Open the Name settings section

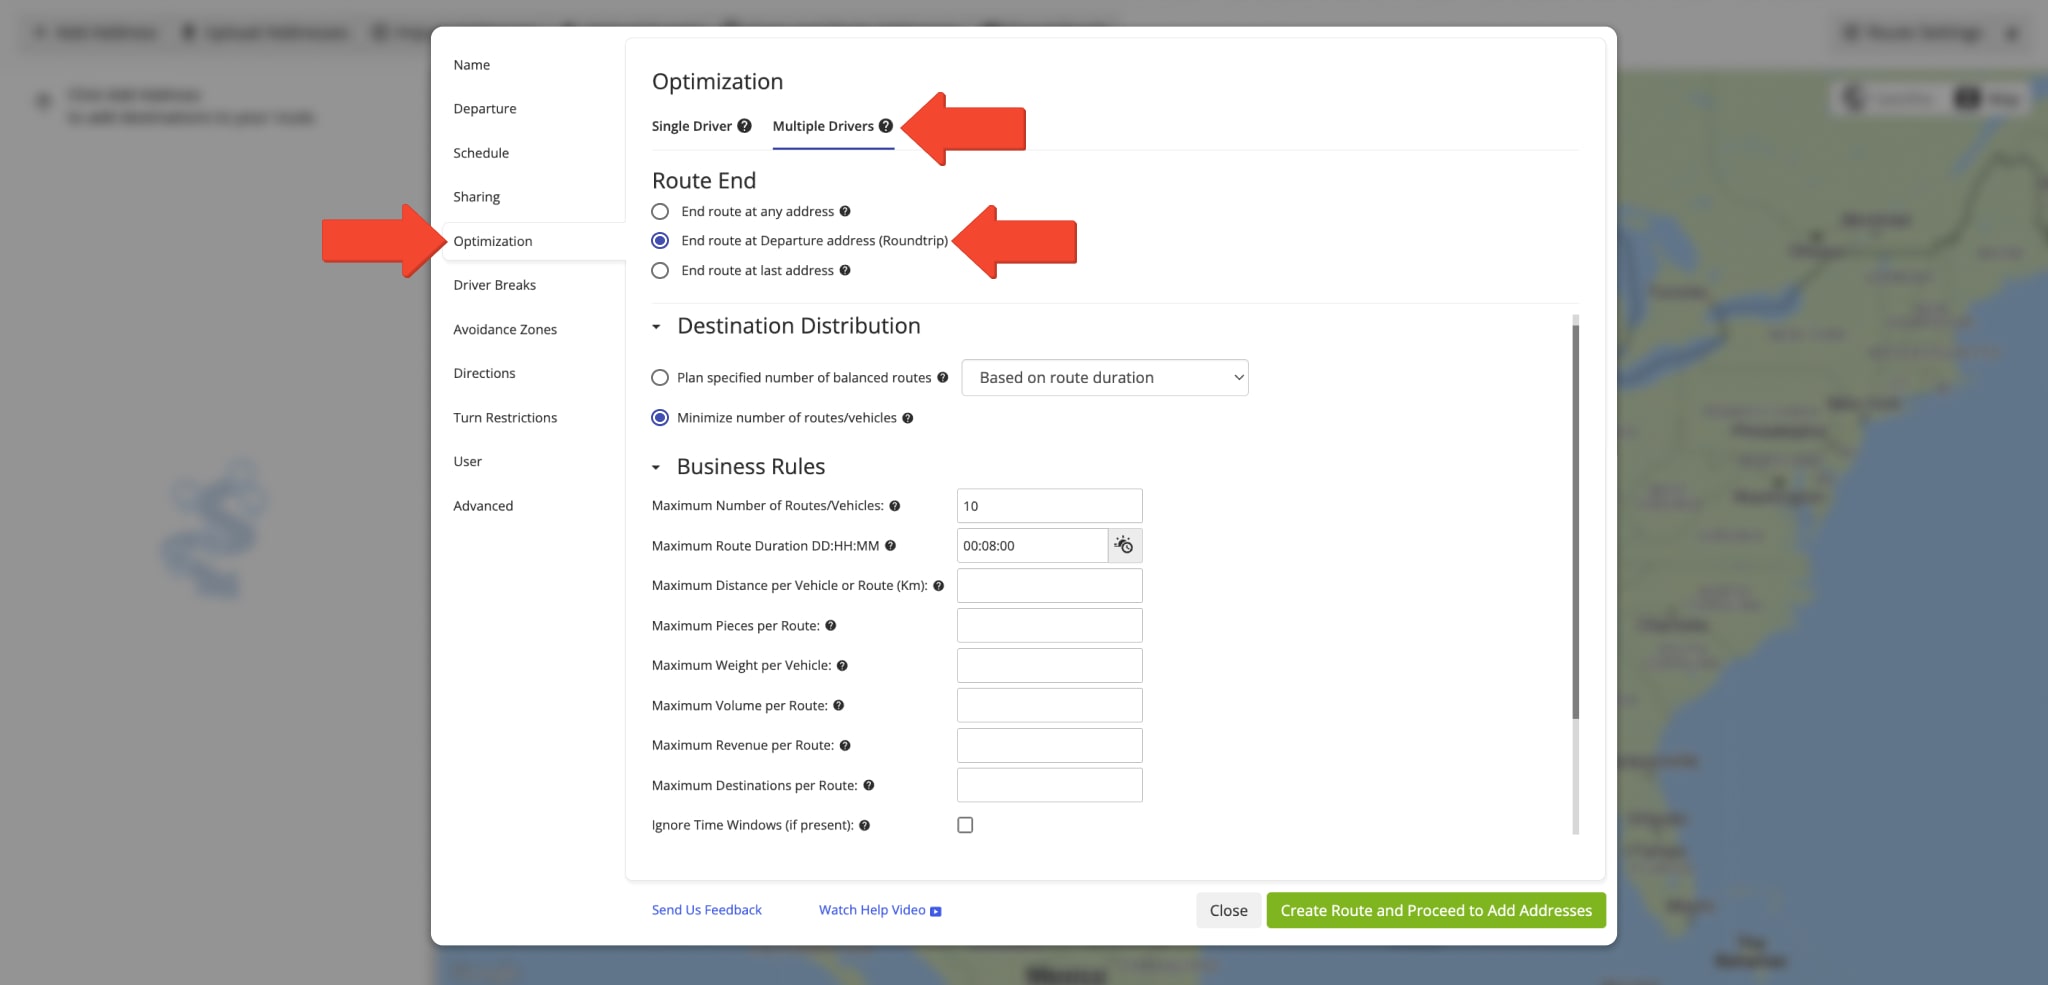pos(472,65)
